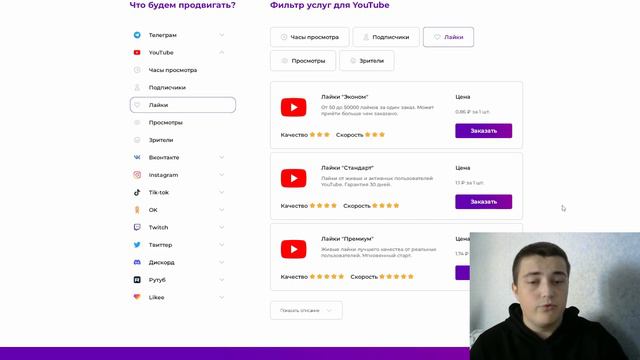This screenshot has height=360, width=640.
Task: Click the Телеграм label in sidebar
Action: [162, 35]
